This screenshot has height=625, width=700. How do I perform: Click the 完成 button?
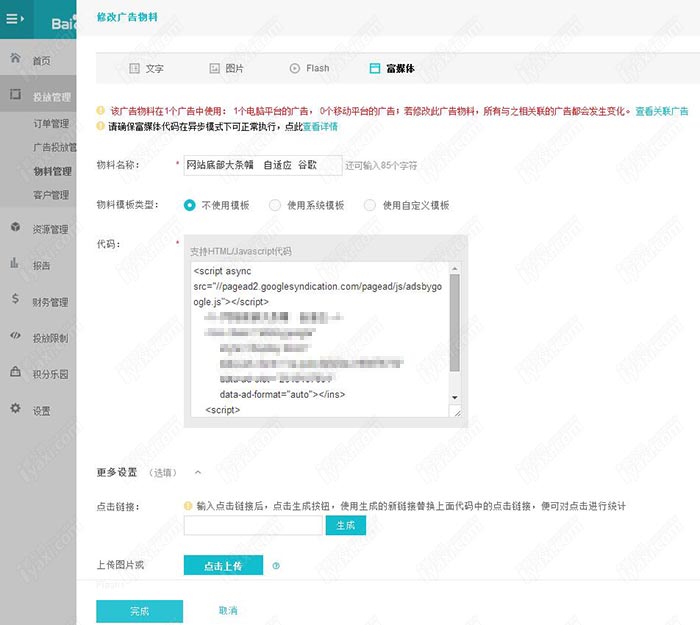[x=139, y=611]
